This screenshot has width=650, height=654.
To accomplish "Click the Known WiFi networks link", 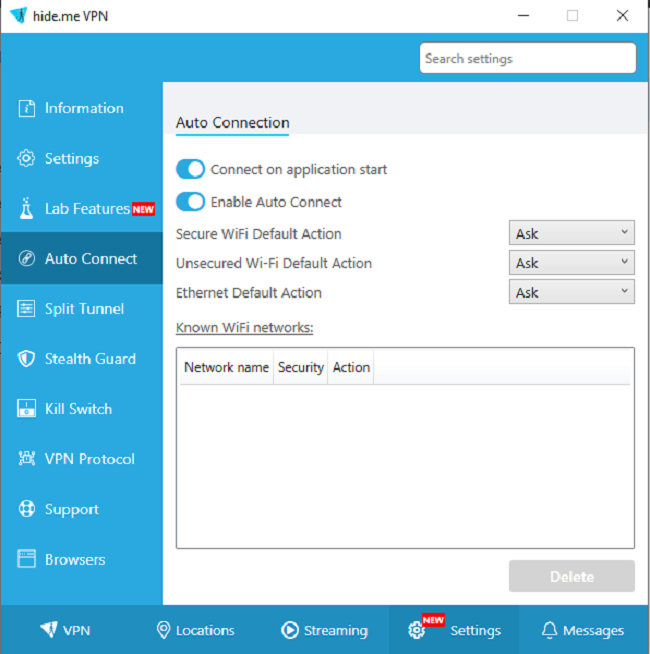I will point(244,327).
